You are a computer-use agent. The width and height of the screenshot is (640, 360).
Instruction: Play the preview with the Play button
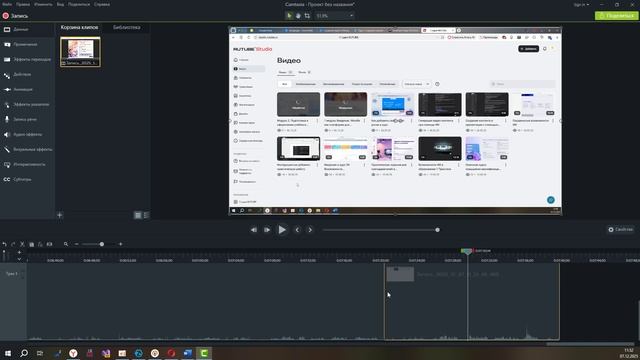[282, 230]
